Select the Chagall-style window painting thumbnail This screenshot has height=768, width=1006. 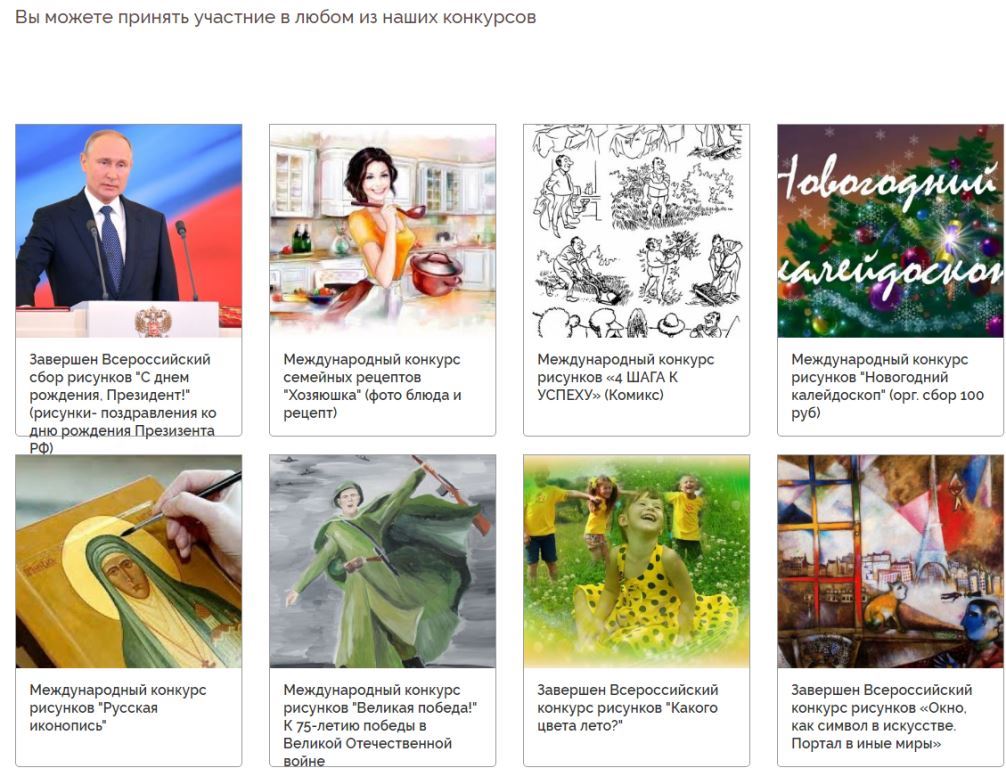[x=891, y=561]
